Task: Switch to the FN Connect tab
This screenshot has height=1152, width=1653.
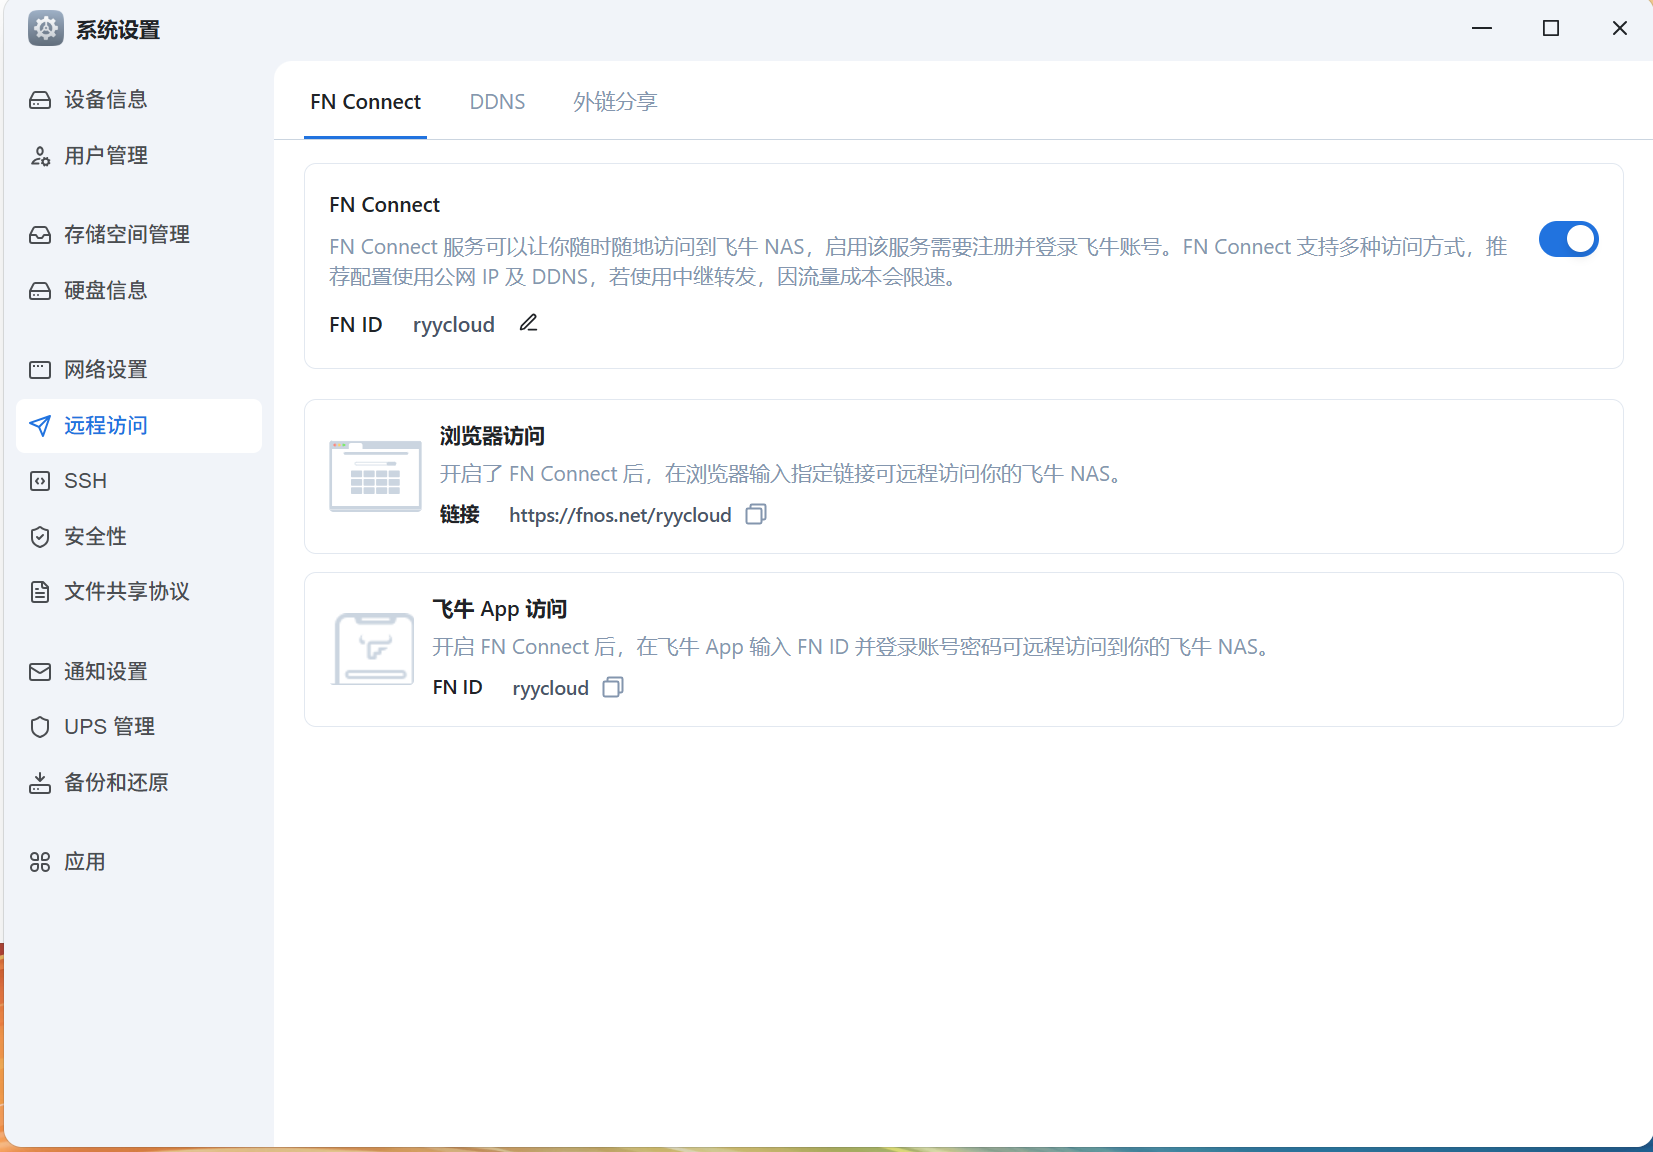Action: point(365,102)
